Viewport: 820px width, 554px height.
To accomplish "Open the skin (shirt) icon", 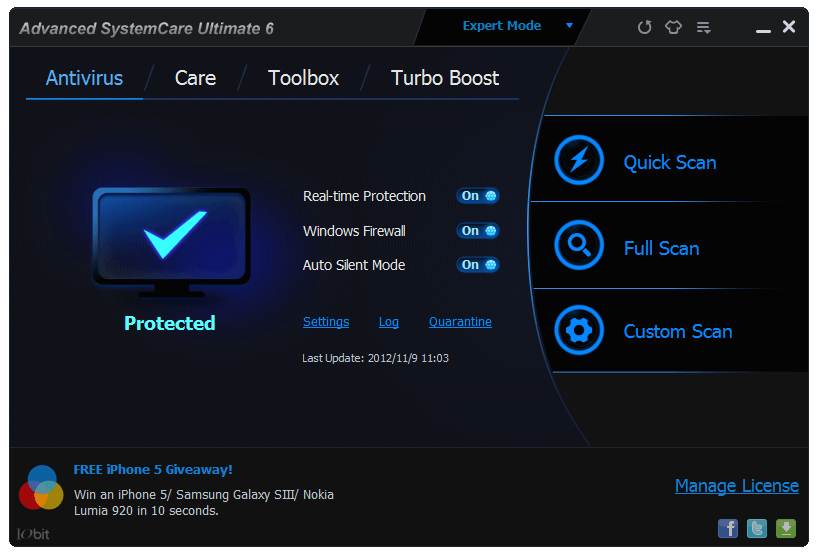I will pyautogui.click(x=673, y=27).
